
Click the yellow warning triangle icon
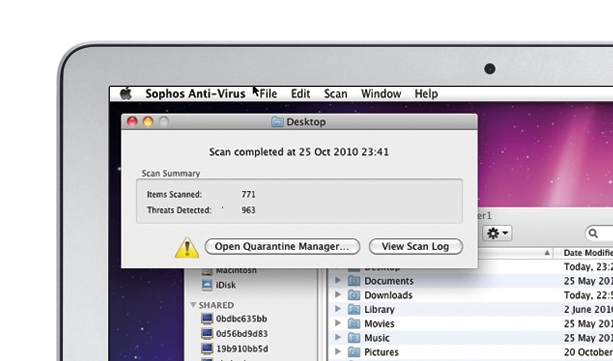coord(187,248)
